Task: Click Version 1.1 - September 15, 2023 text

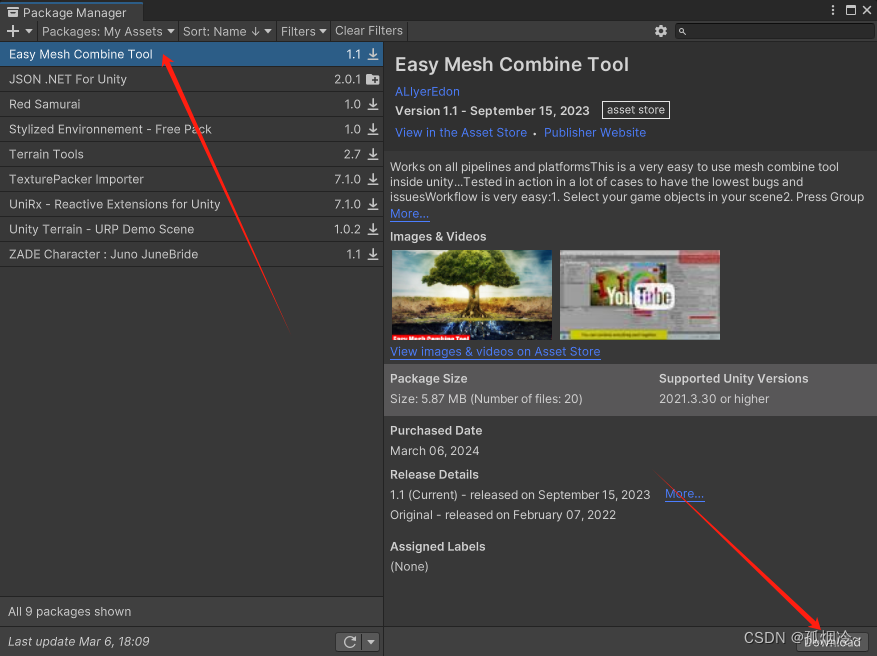Action: point(492,111)
